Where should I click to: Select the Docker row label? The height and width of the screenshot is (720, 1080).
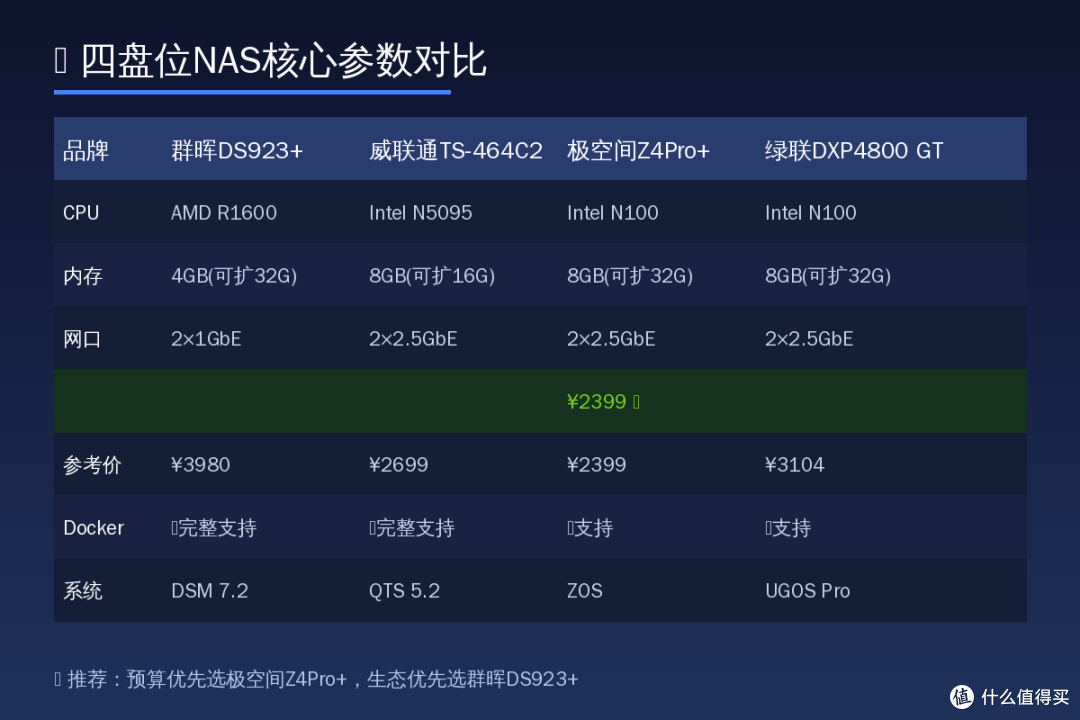93,528
